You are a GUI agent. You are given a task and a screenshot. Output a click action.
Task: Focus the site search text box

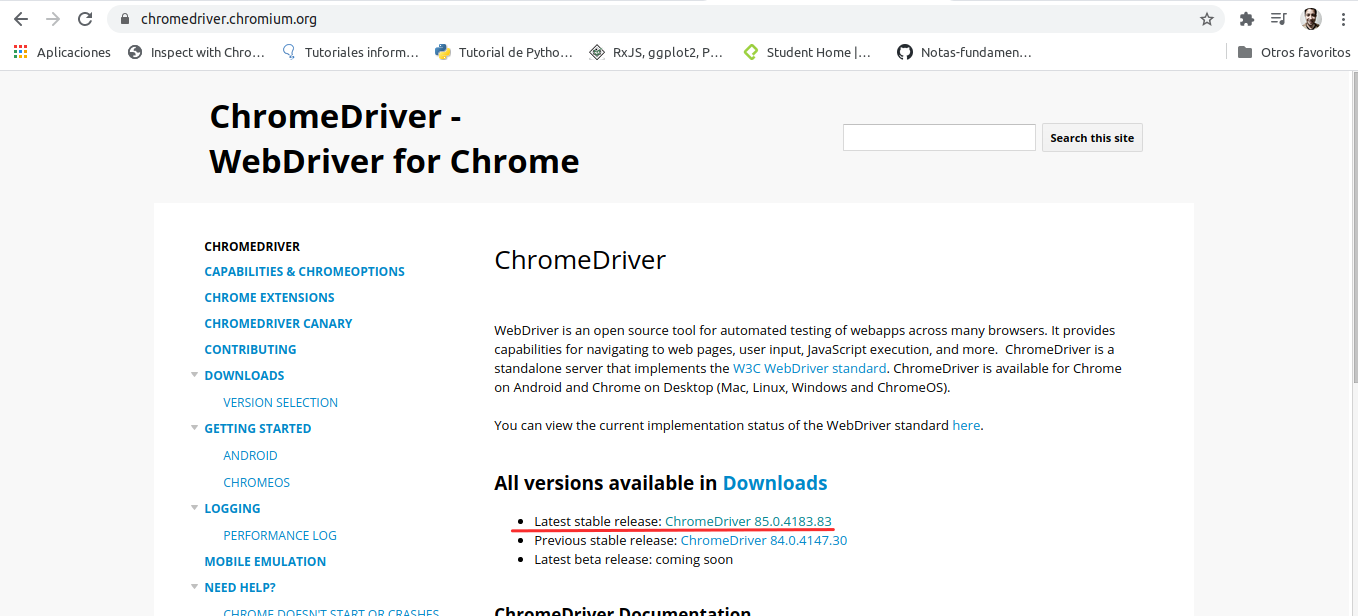point(939,138)
